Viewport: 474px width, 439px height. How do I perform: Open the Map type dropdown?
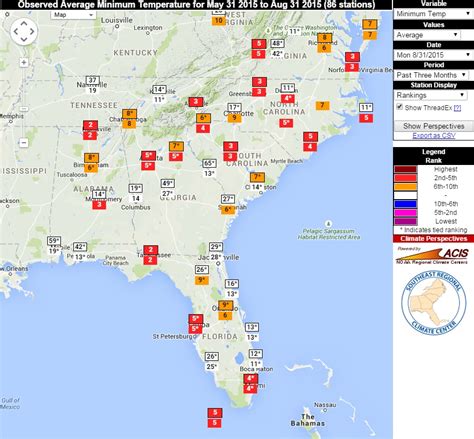(73, 15)
